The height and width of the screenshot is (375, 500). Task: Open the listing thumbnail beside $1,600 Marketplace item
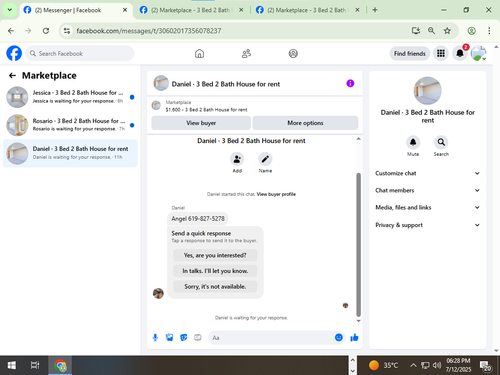[156, 106]
